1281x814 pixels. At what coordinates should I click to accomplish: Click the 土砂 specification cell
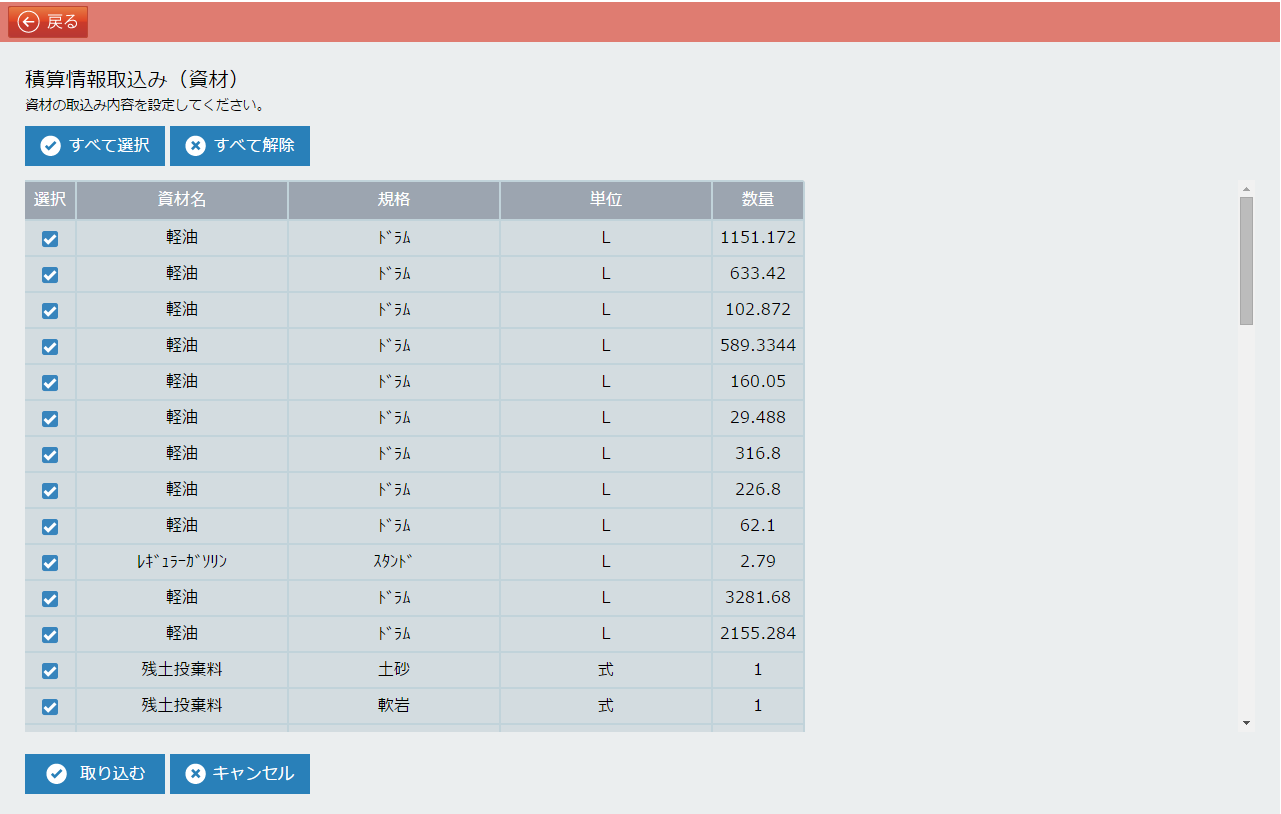[x=394, y=669]
